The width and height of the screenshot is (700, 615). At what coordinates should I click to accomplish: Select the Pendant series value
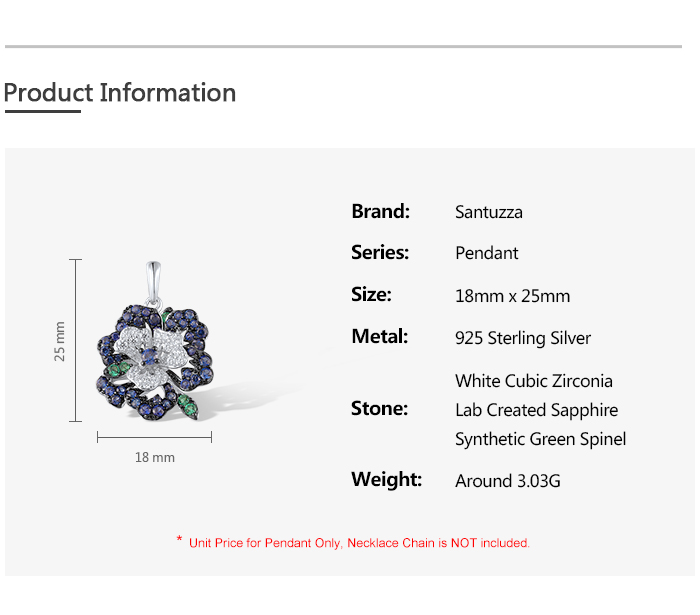point(486,253)
